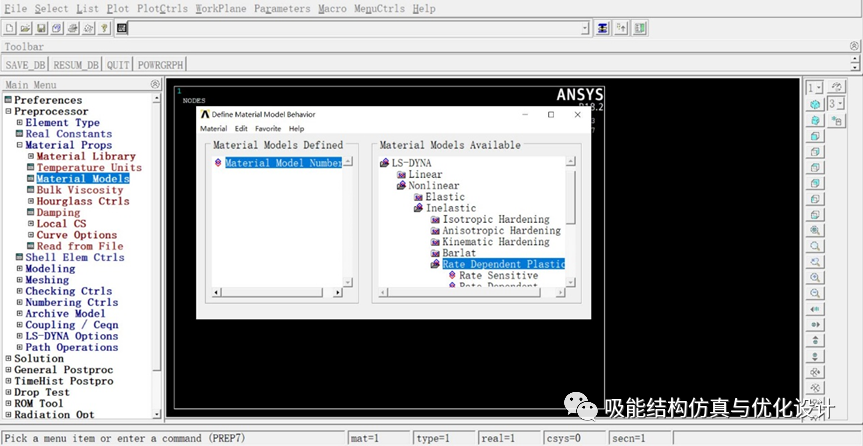This screenshot has width=863, height=446.
Task: Click the Zoom In plus magnifier
Action: click(815, 278)
